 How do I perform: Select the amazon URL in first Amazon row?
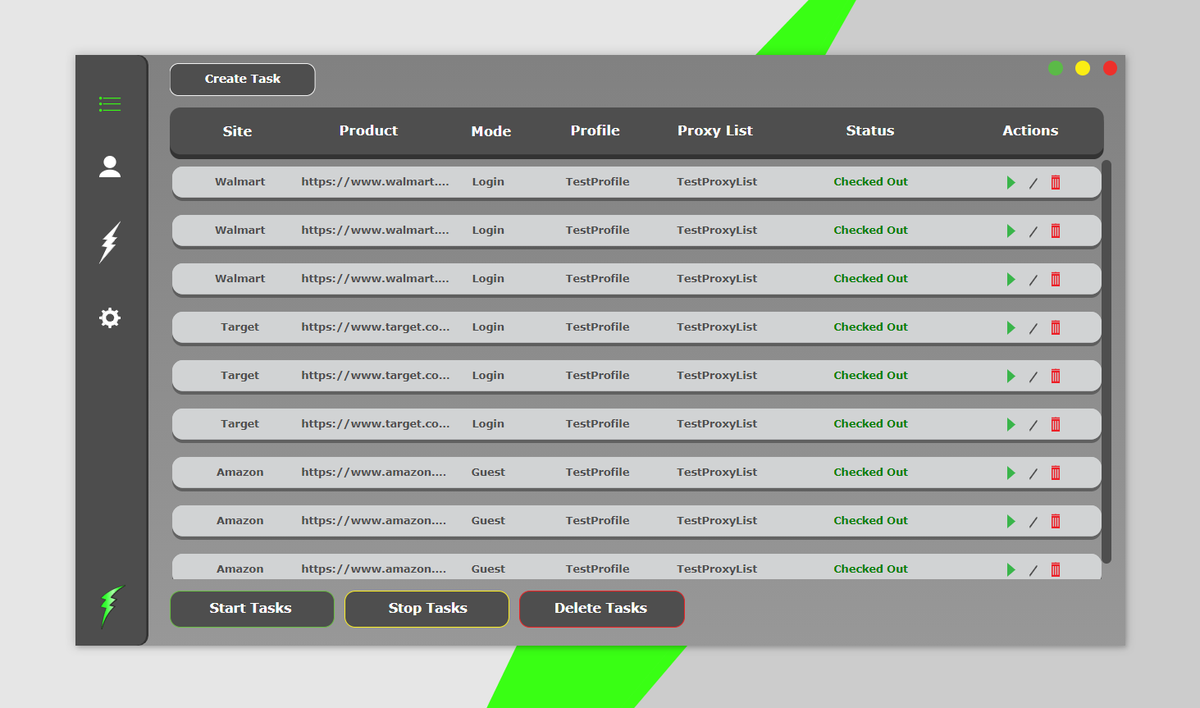point(375,472)
